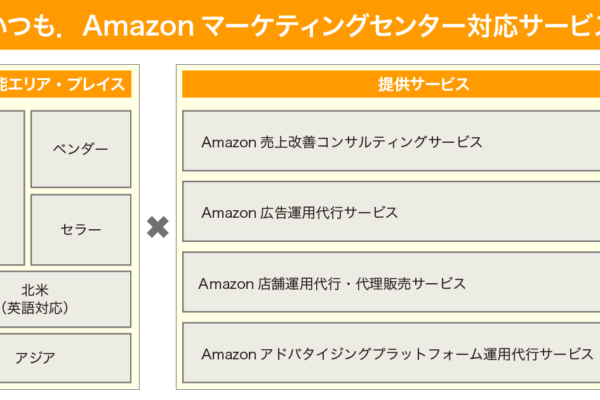
Task: Click the 提供サービス orange header
Action: coord(391,84)
